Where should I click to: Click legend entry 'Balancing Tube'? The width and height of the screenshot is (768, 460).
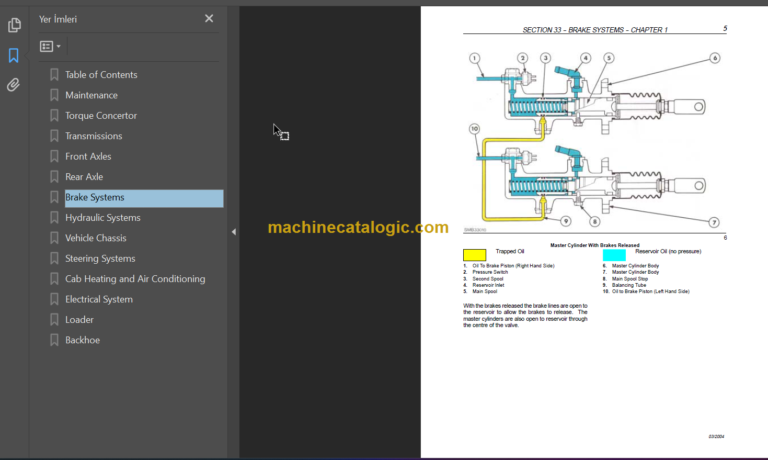(x=629, y=285)
